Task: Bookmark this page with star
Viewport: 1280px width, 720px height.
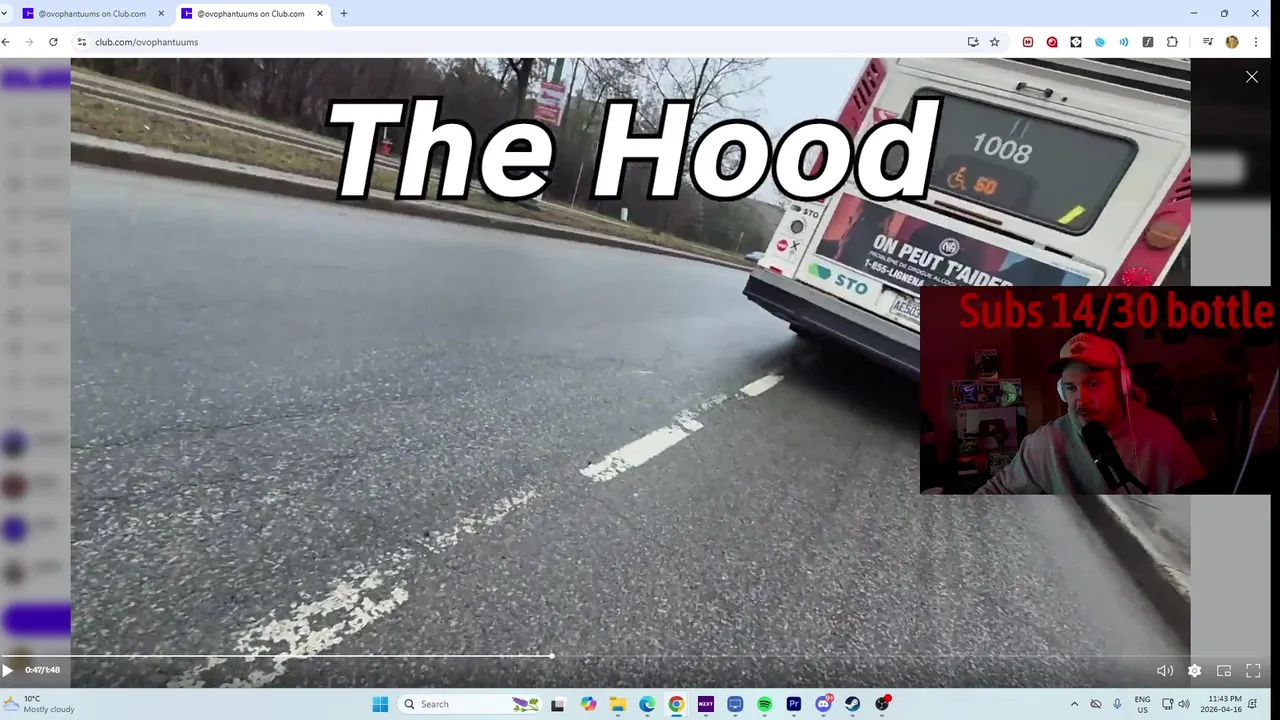Action: tap(995, 42)
